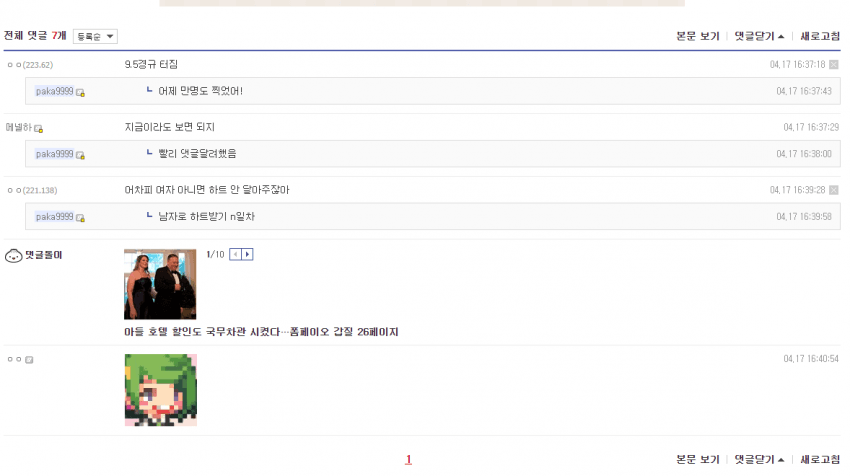
Task: Click nickname ㅇㅇ(223.62)
Action: 30,65
